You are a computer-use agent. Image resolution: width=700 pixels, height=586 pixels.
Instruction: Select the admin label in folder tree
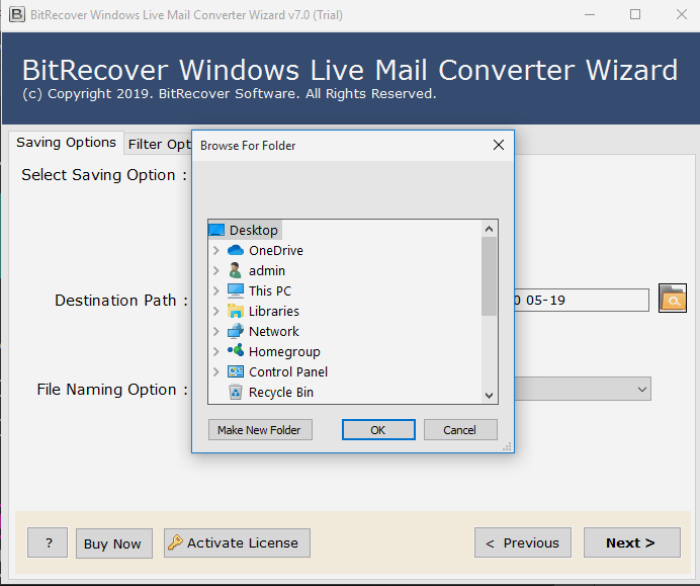(267, 271)
